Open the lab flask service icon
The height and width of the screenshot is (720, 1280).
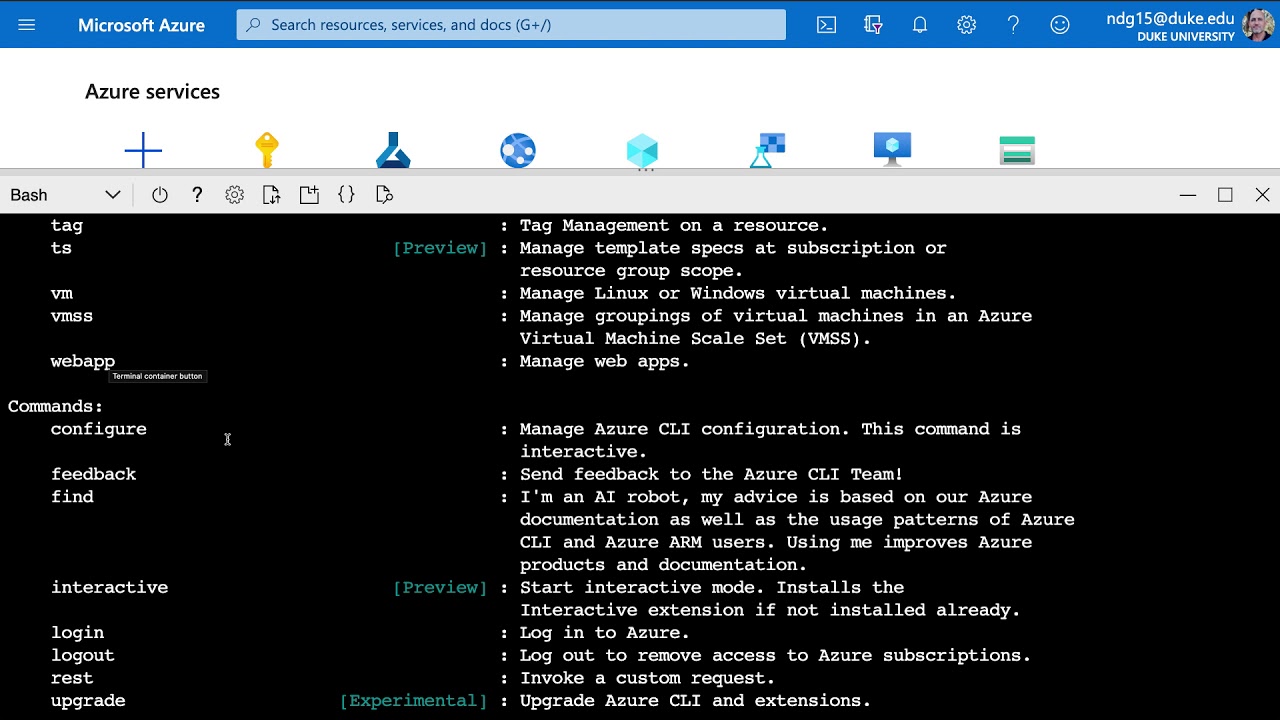(767, 150)
